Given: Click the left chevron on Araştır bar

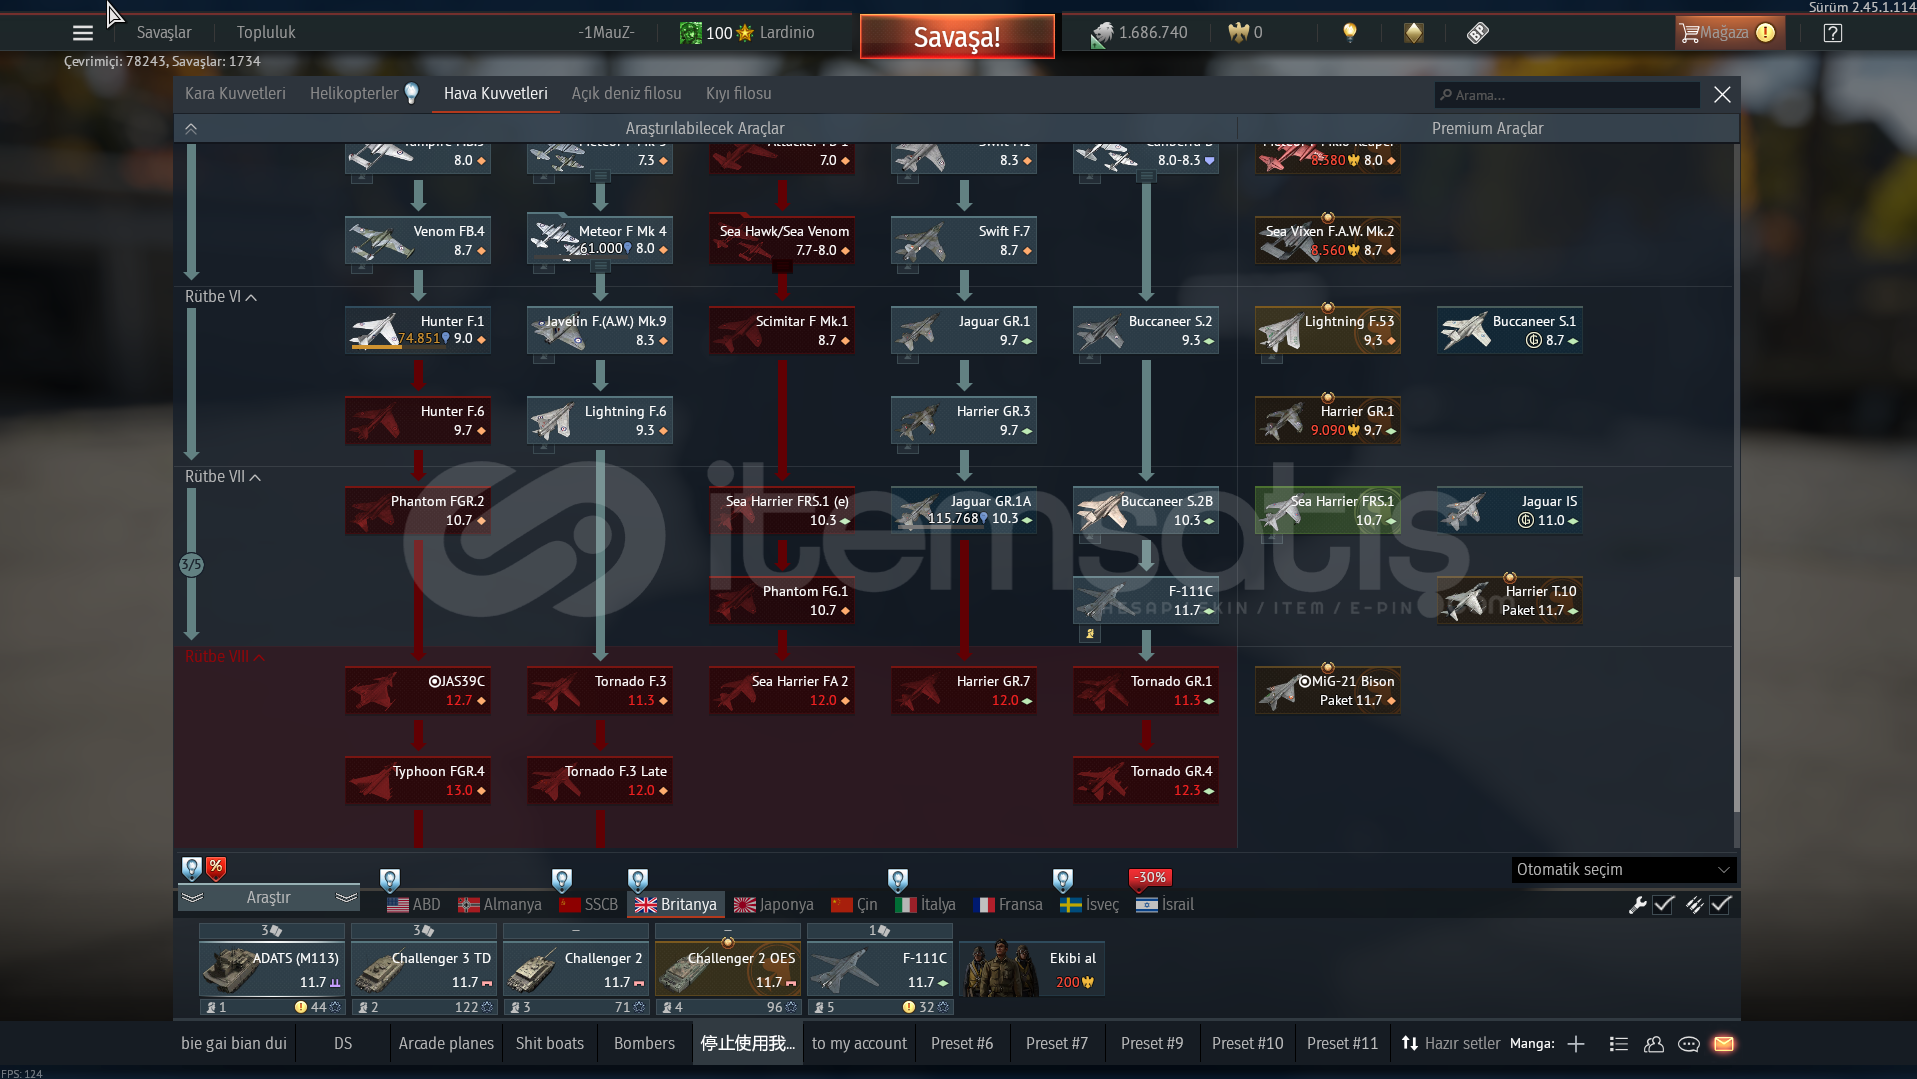Looking at the screenshot, I should coord(192,898).
